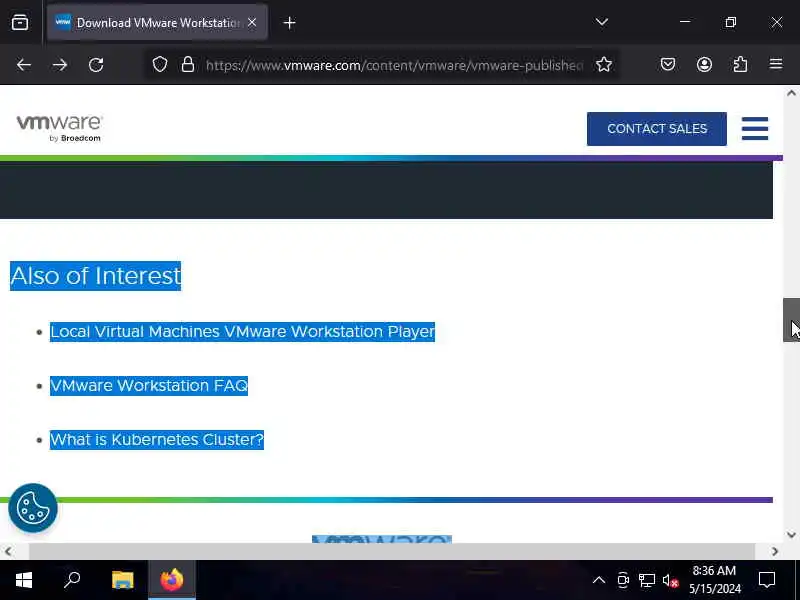Click Firefox icon in taskbar
The width and height of the screenshot is (800, 600).
pyautogui.click(x=172, y=580)
